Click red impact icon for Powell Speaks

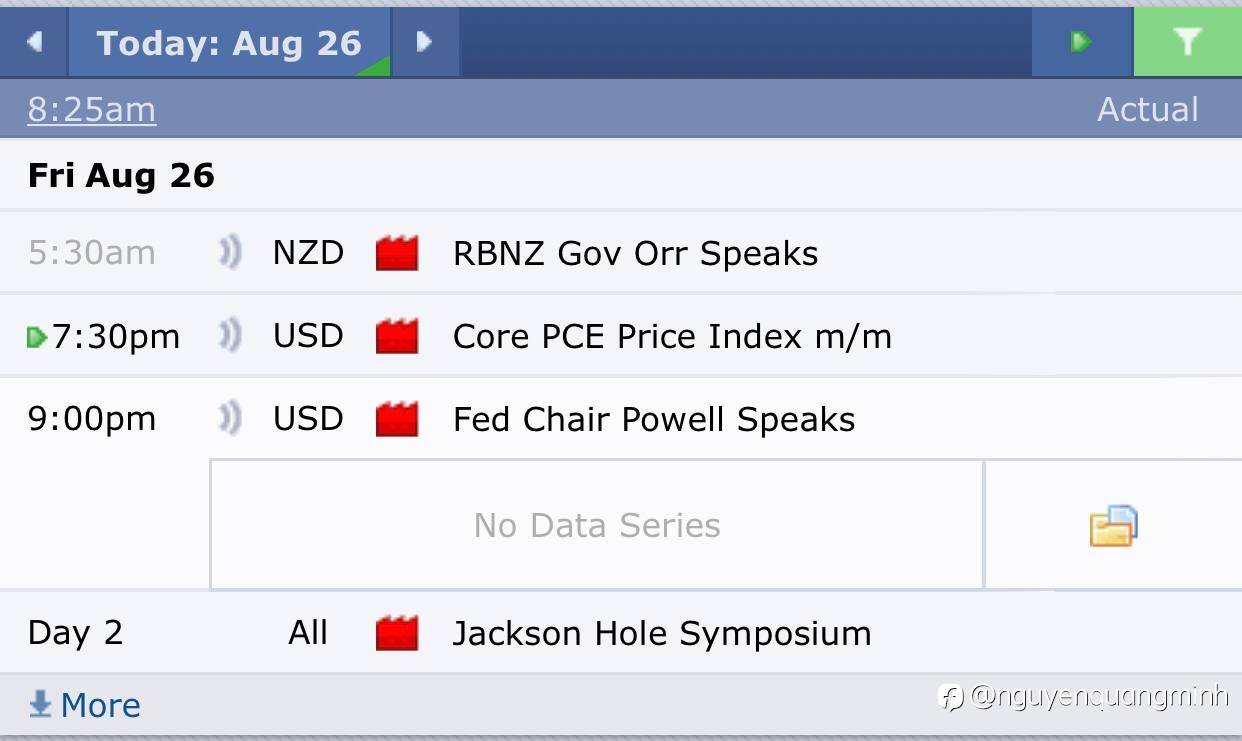click(397, 420)
